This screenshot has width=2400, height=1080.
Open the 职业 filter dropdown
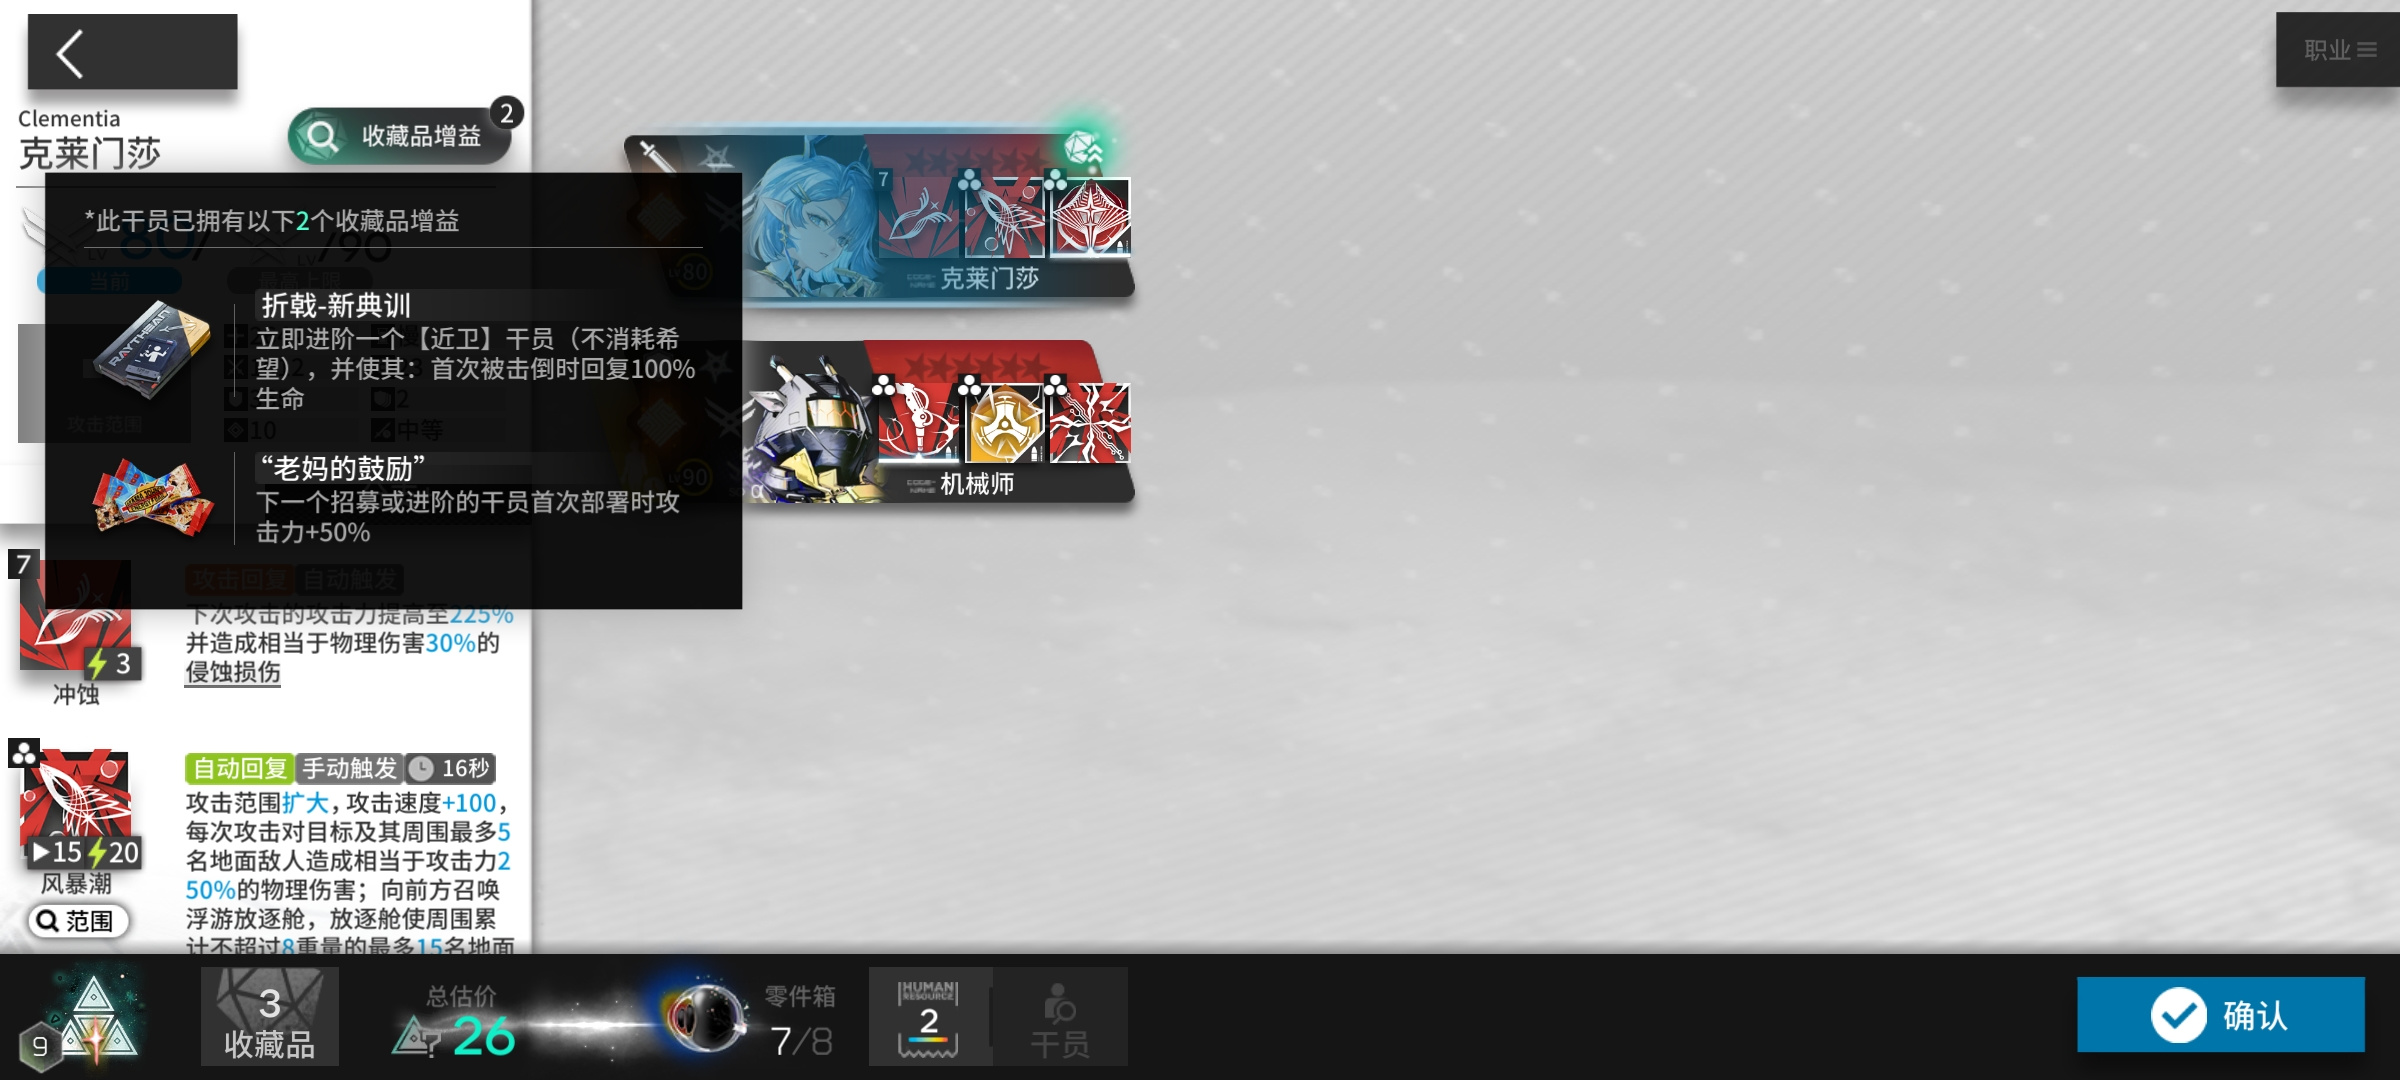pos(2338,50)
